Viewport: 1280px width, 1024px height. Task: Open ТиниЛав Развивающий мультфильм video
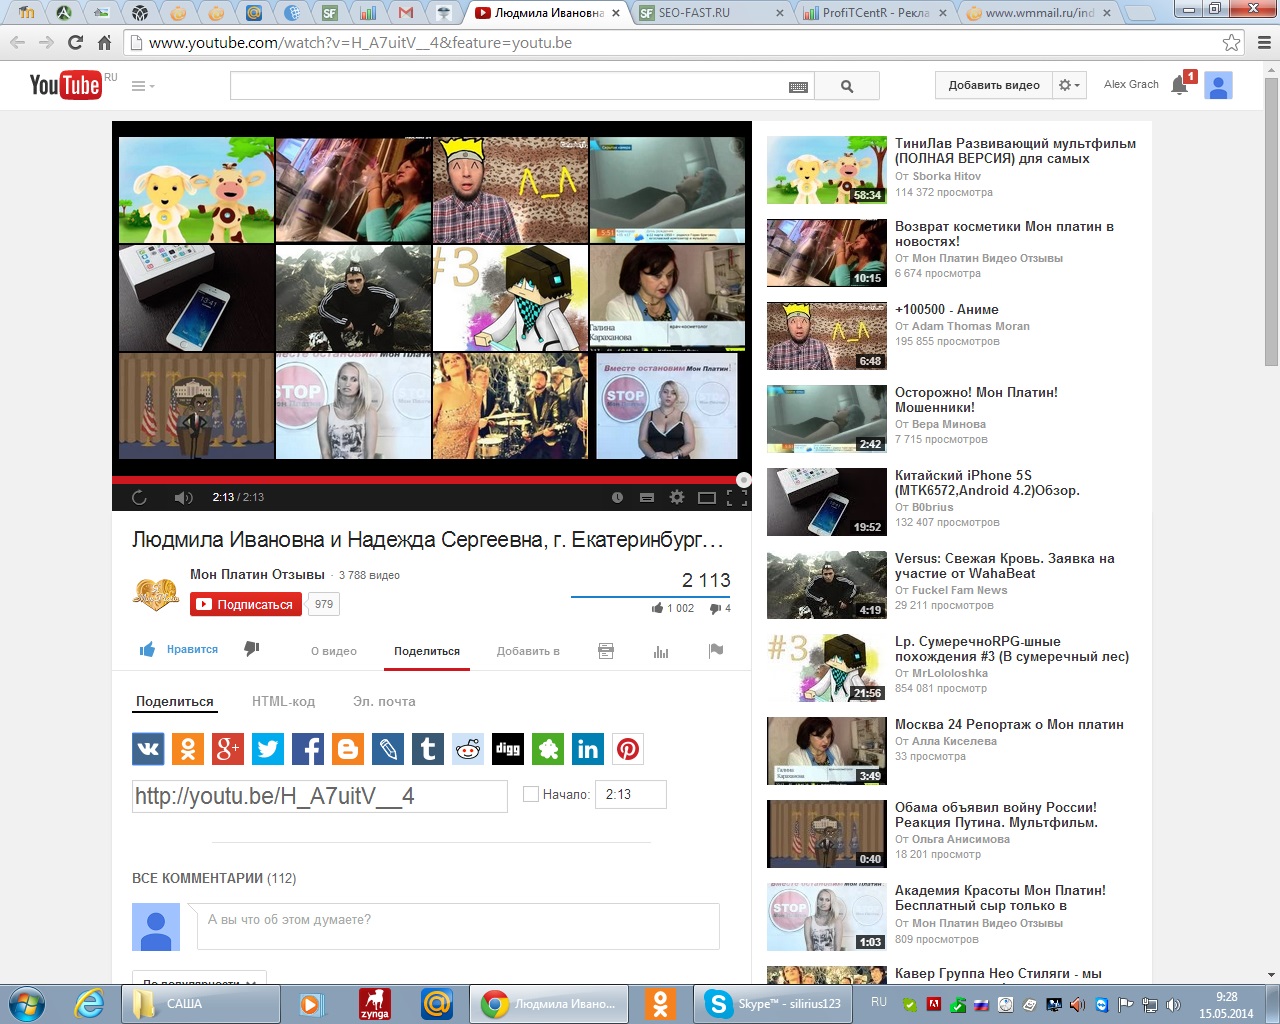click(1015, 151)
